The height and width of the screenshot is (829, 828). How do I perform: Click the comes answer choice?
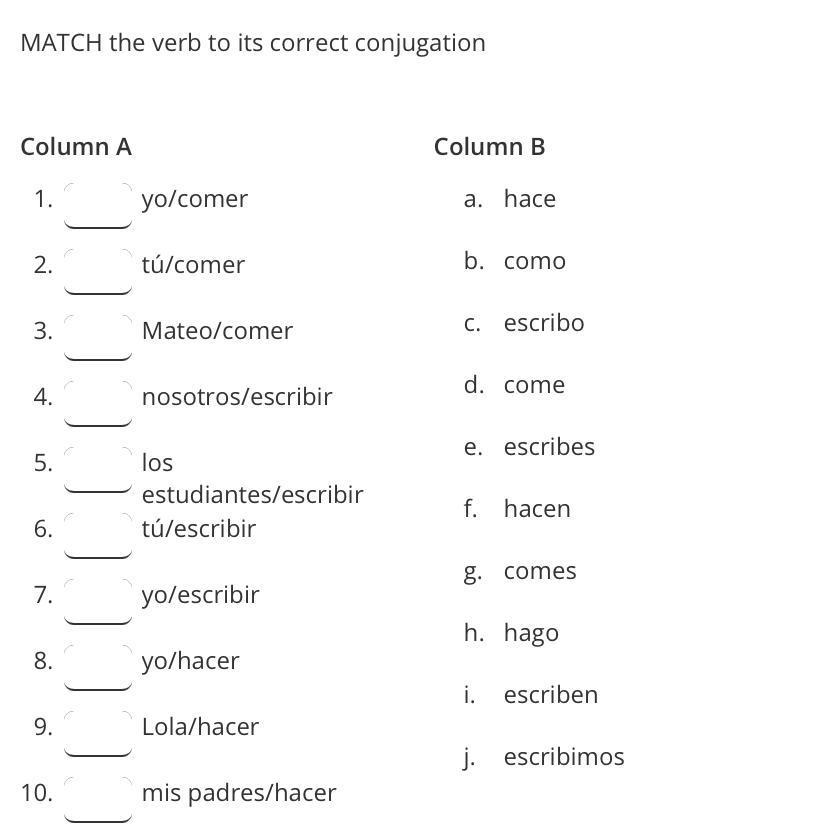tap(540, 571)
